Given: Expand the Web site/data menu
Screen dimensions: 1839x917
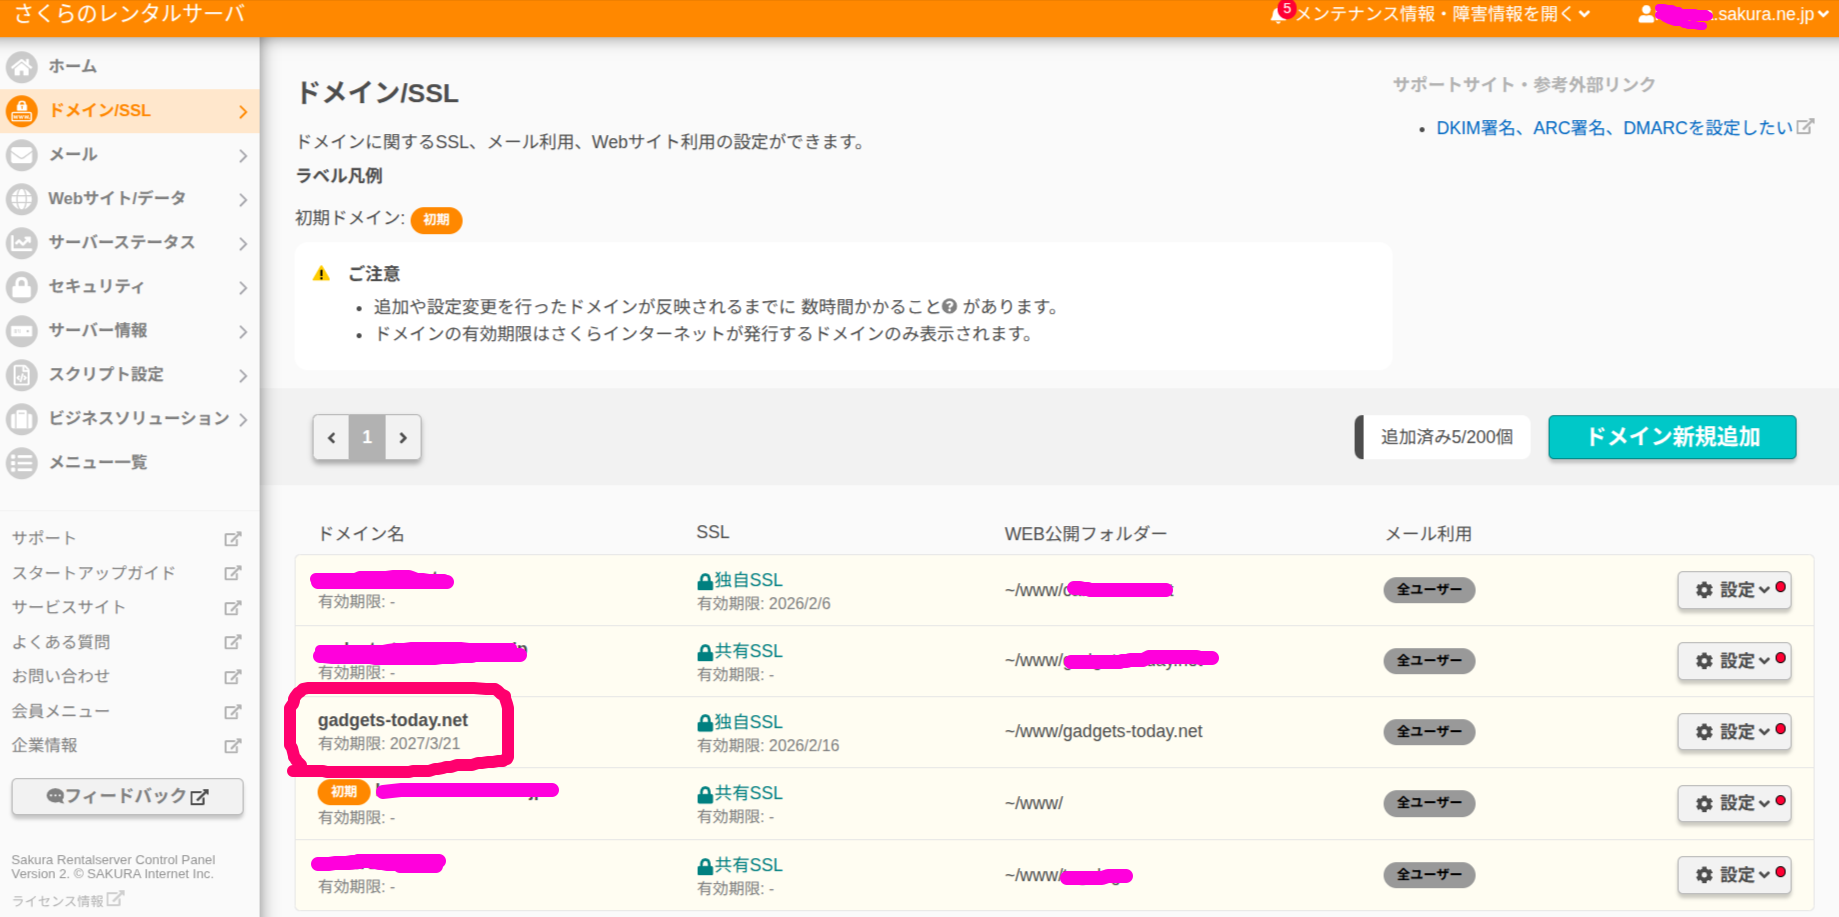Looking at the screenshot, I should (128, 199).
